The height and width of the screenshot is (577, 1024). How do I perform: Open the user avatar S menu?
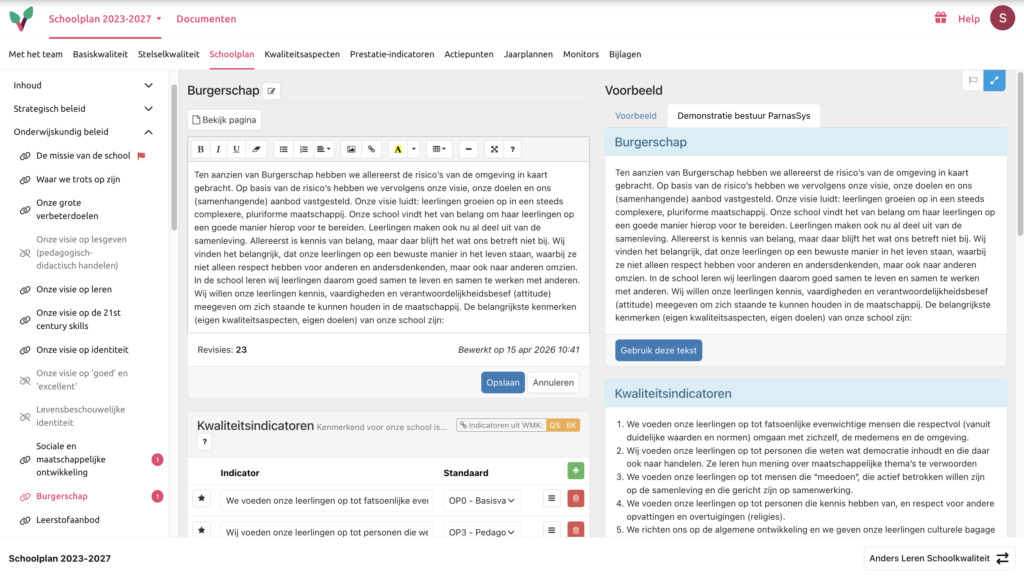point(1002,18)
